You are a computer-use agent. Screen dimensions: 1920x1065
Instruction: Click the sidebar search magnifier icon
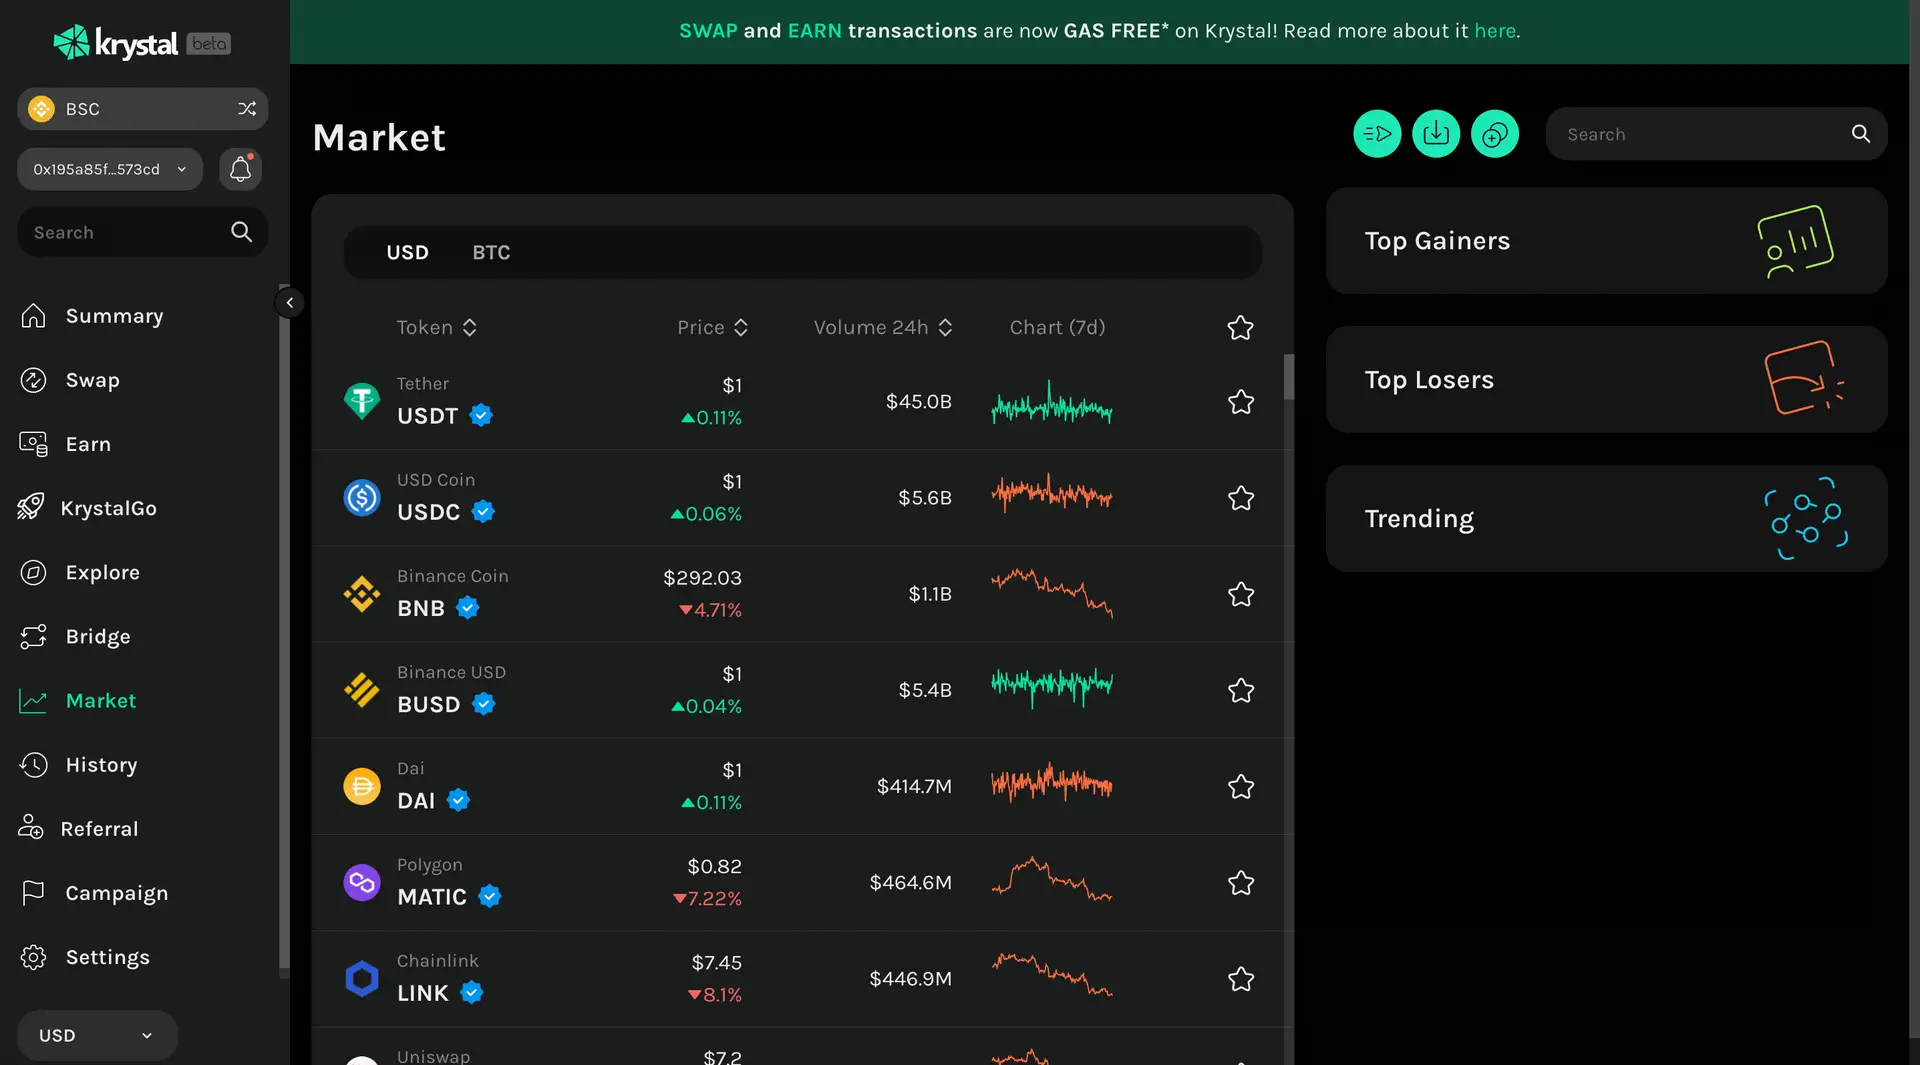point(241,232)
